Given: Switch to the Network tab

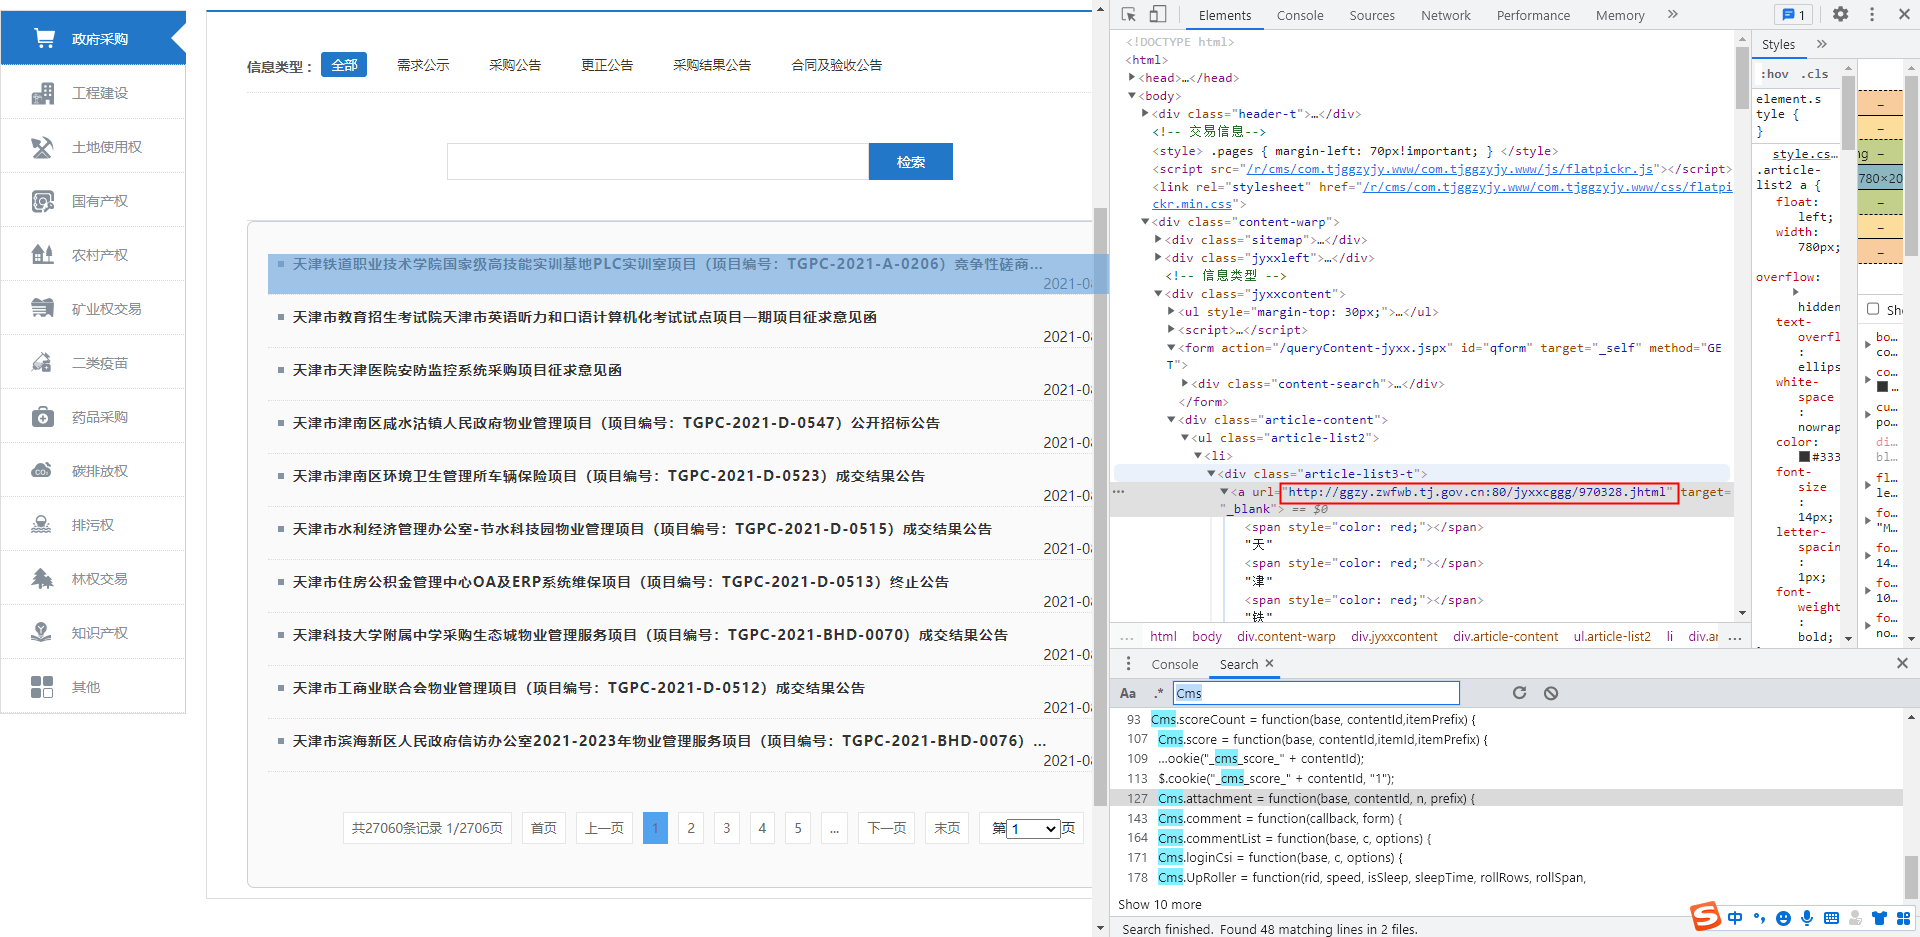Looking at the screenshot, I should 1445,15.
